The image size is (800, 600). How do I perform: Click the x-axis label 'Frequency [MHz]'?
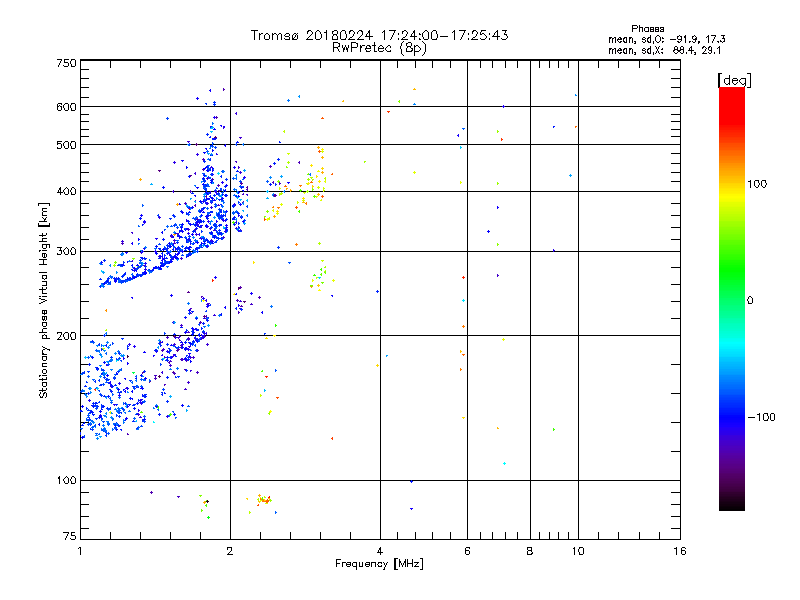379,564
